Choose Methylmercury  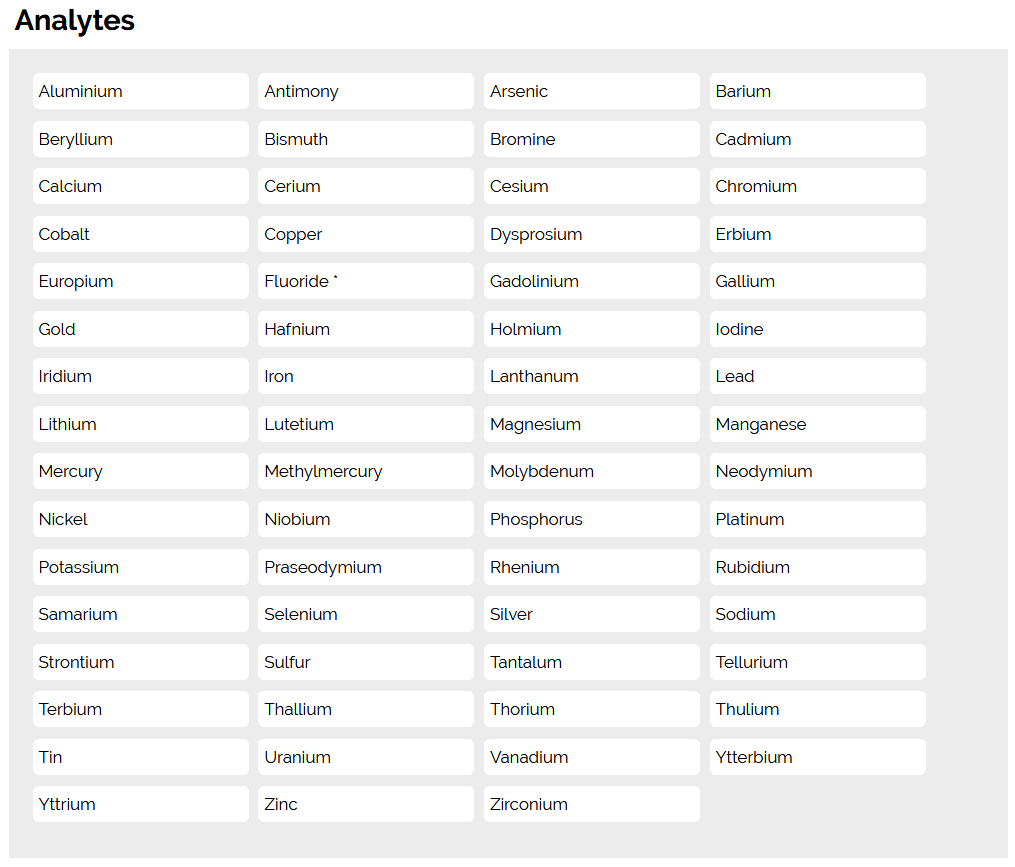[x=366, y=472]
